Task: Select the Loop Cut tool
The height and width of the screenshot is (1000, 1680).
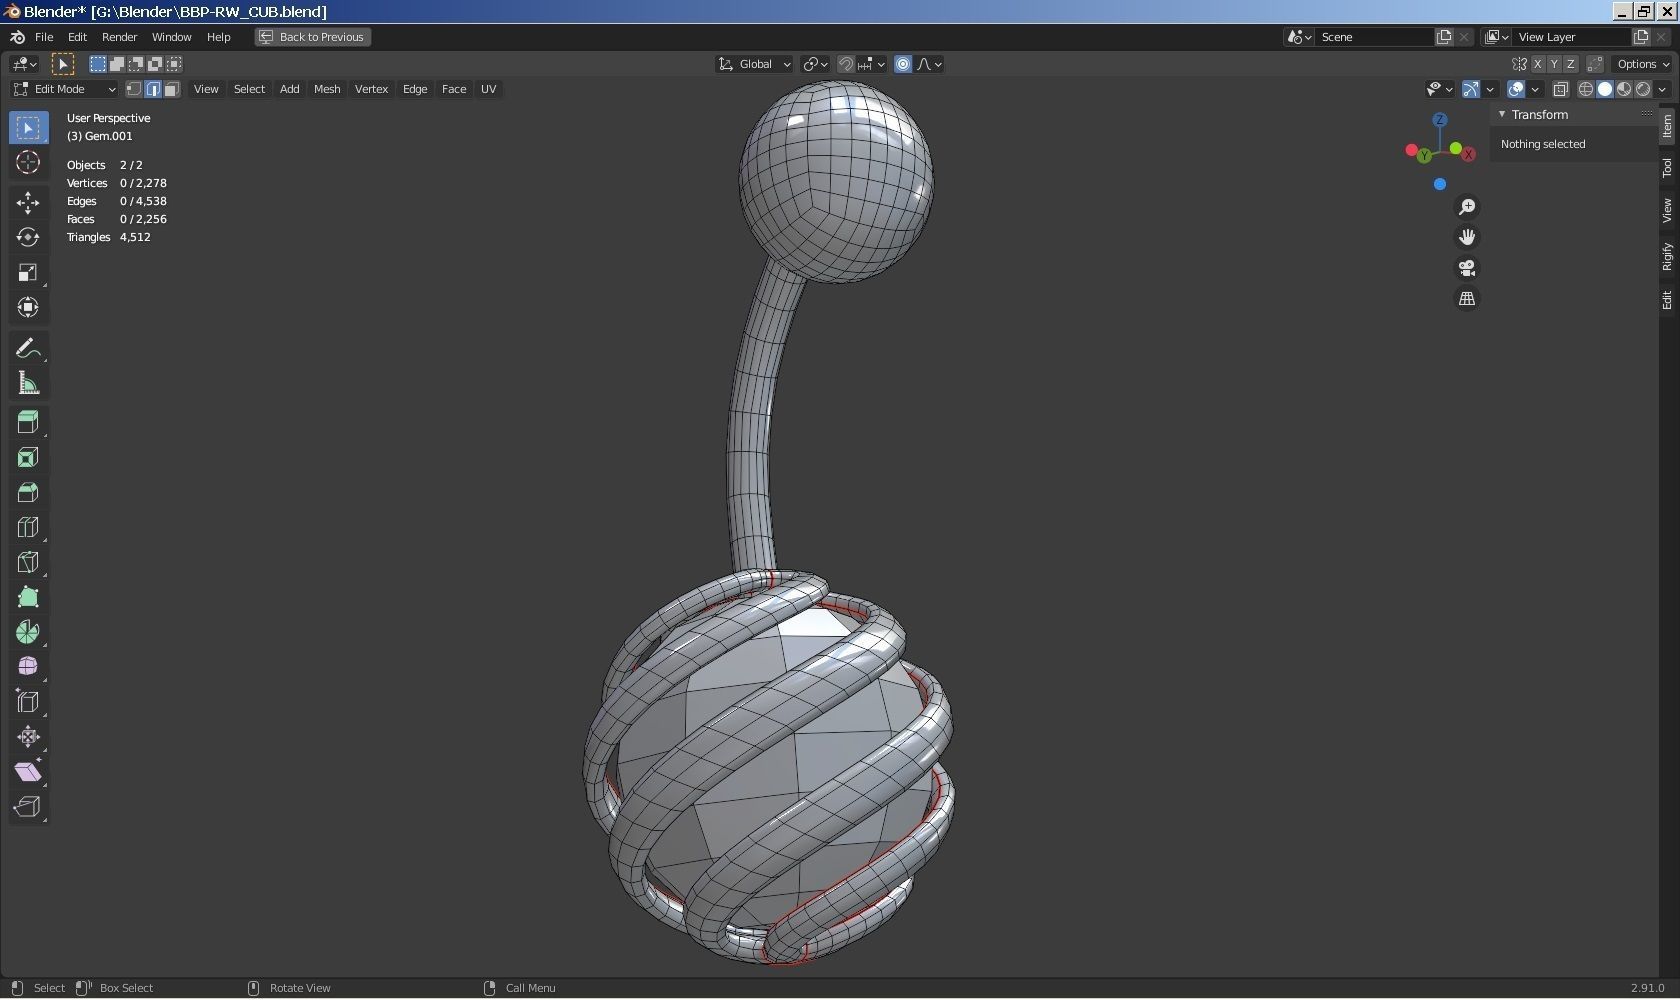Action: 28,527
